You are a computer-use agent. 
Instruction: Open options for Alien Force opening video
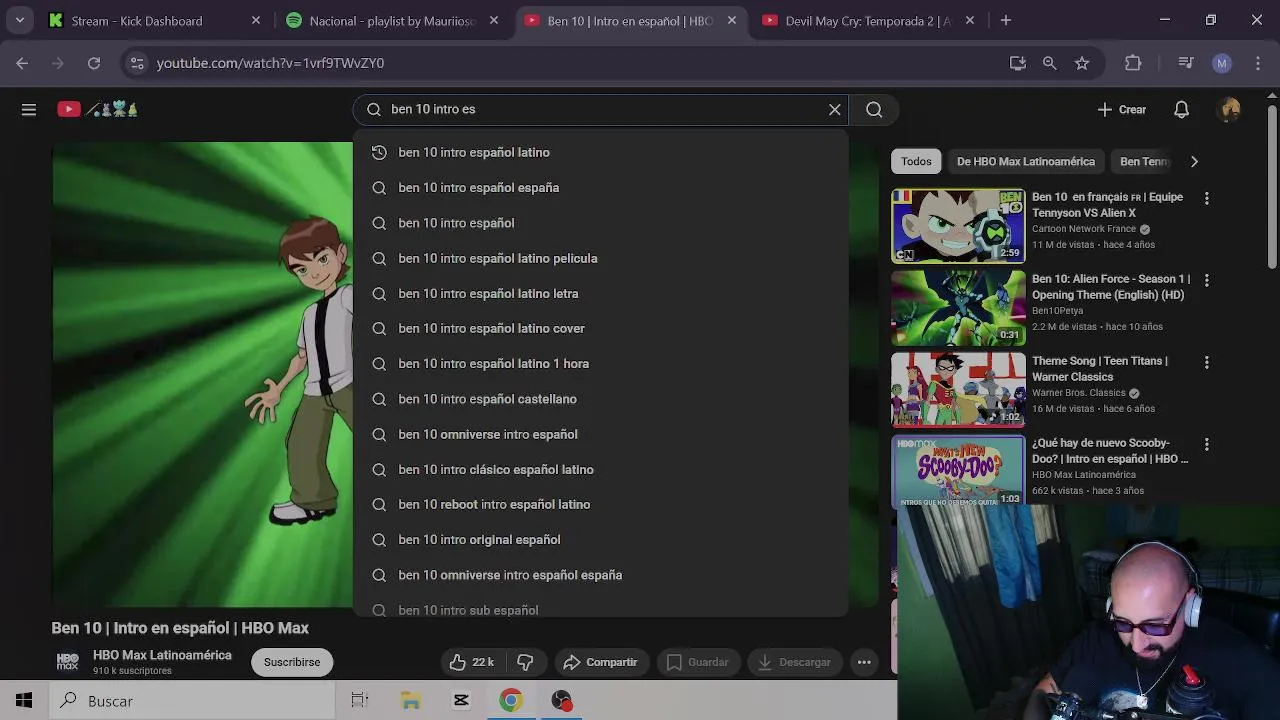1206,281
